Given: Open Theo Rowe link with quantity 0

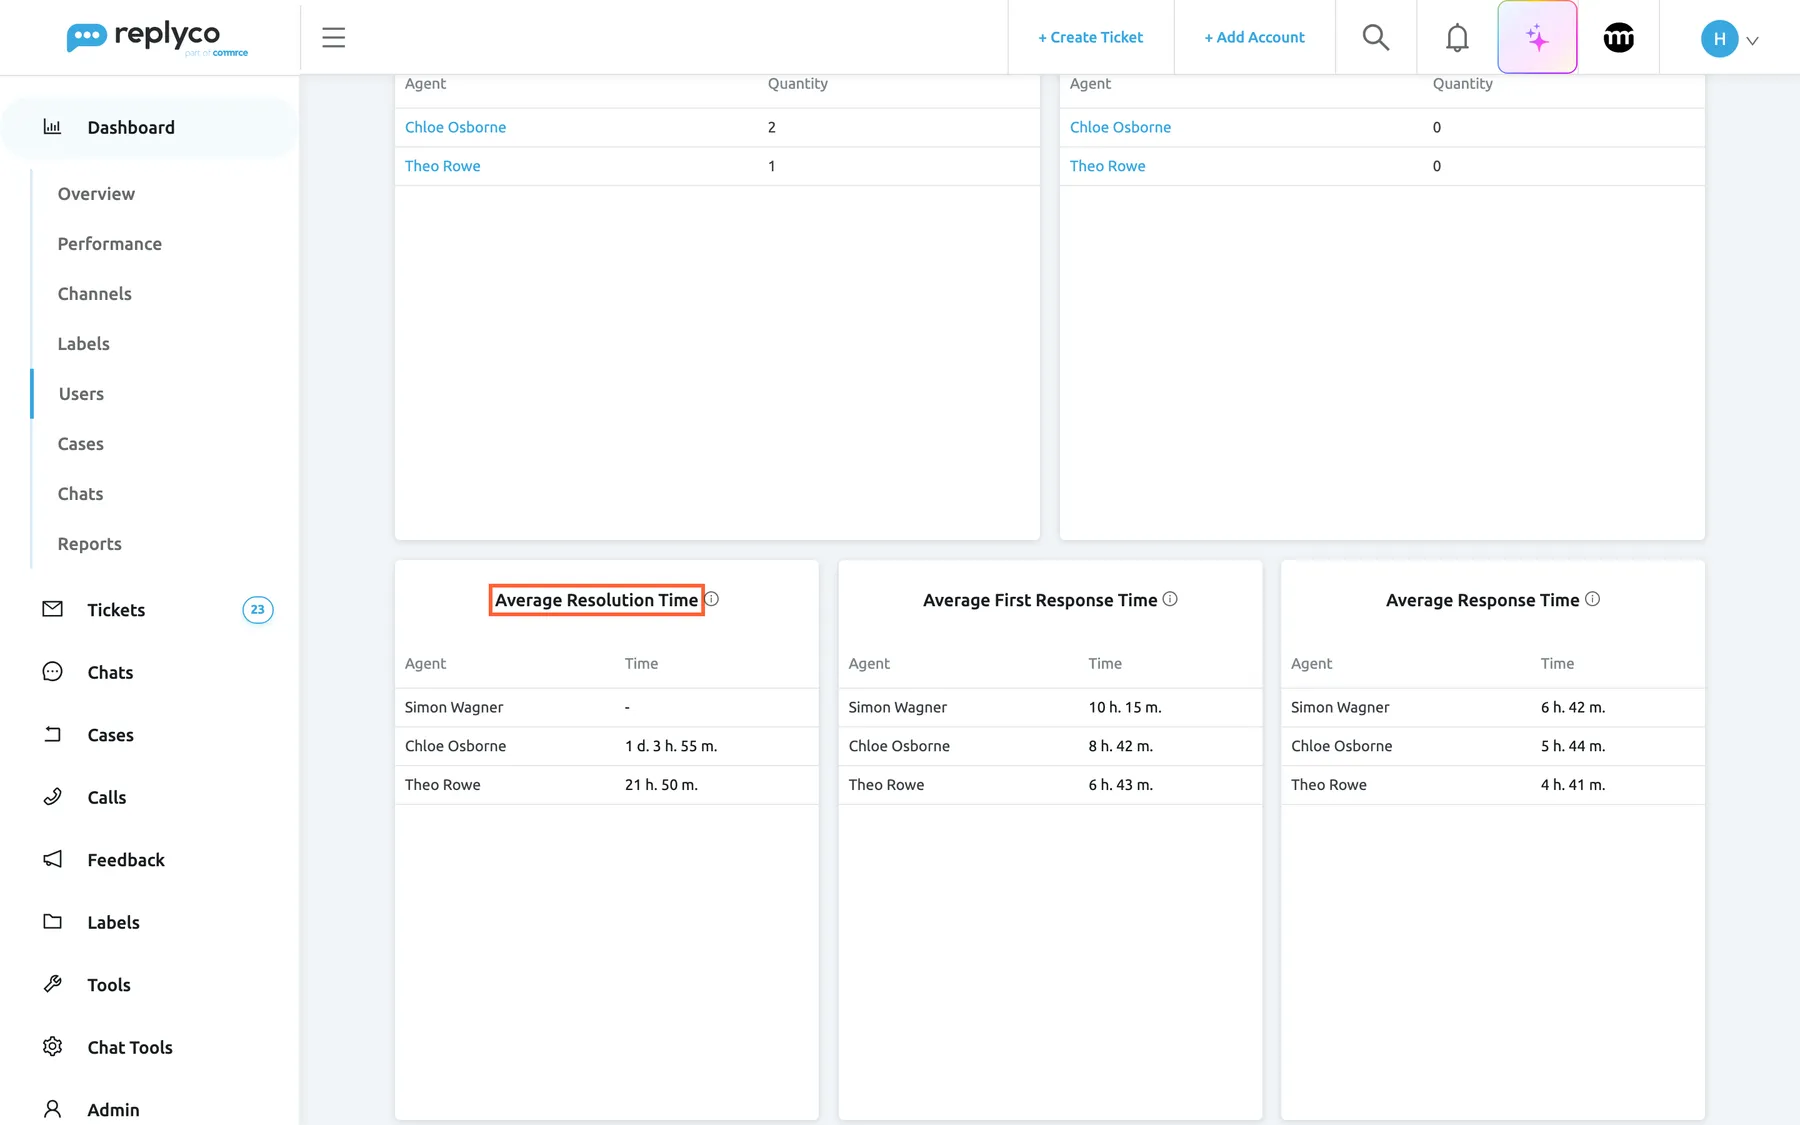Looking at the screenshot, I should pyautogui.click(x=1107, y=166).
